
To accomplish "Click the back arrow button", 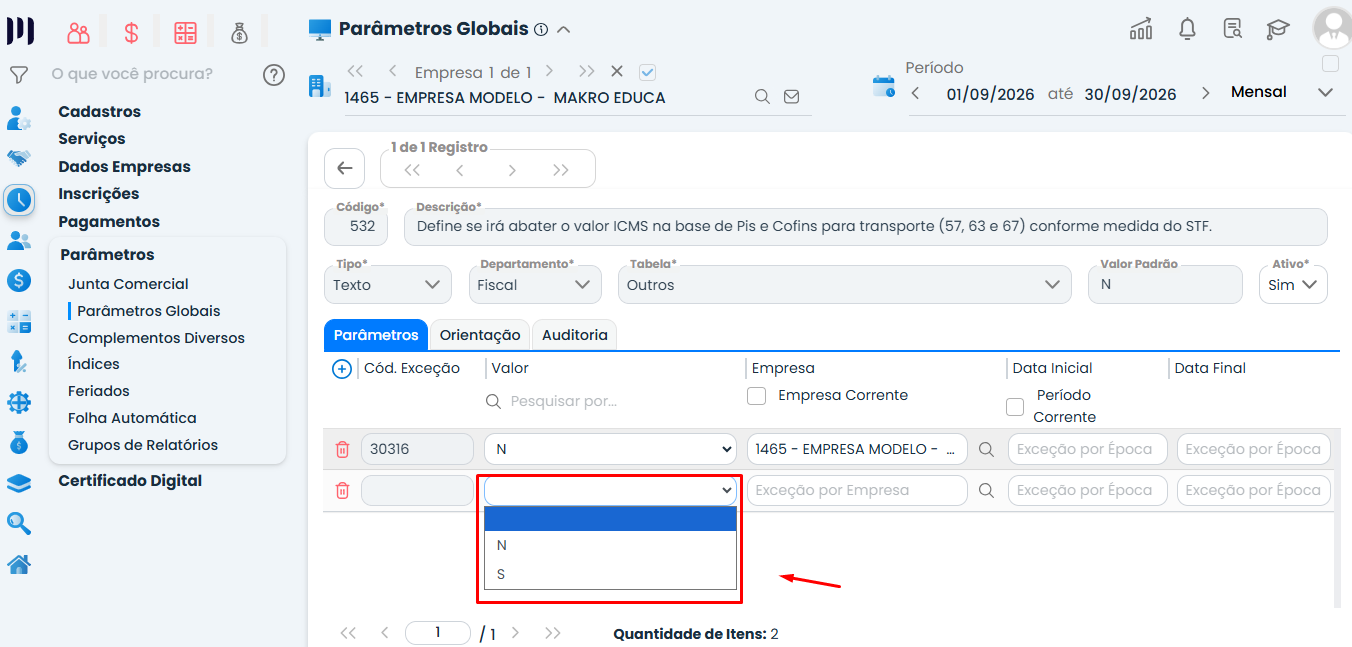I will [x=344, y=168].
